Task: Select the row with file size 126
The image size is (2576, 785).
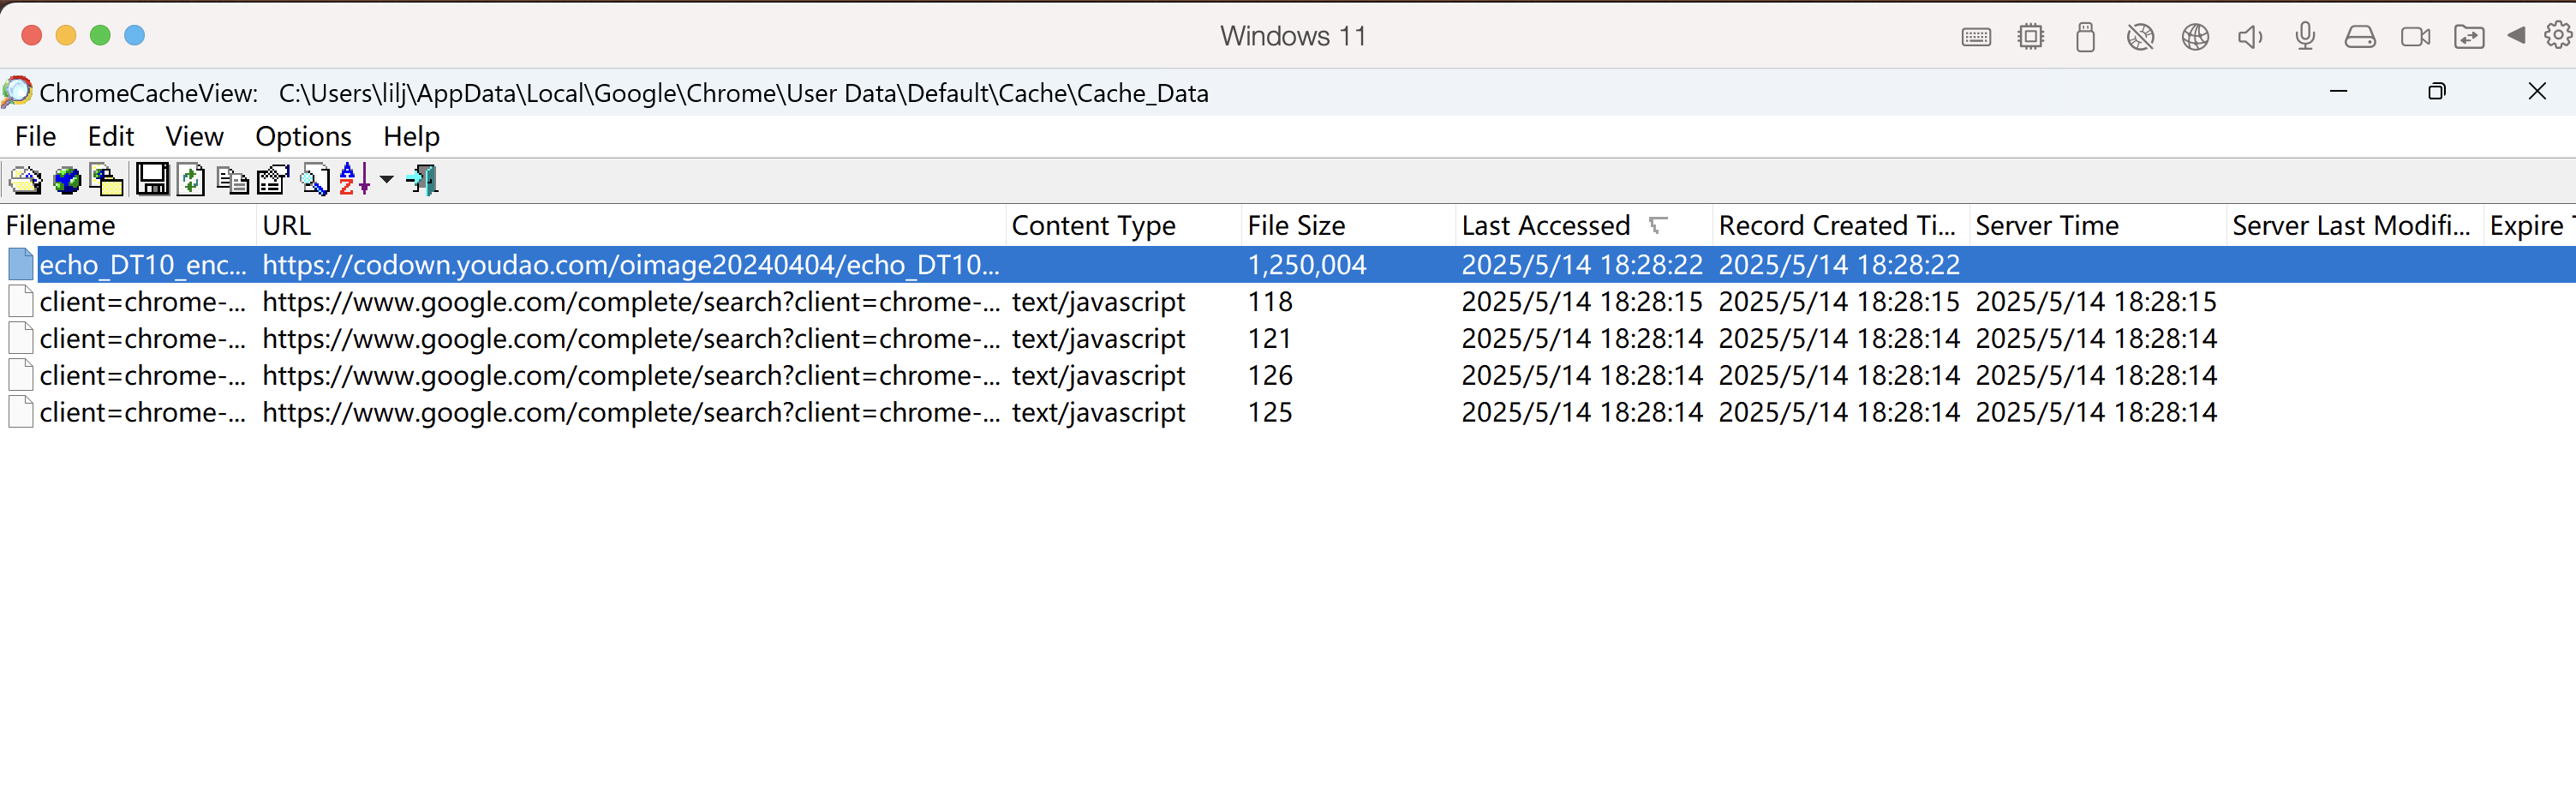Action: pyautogui.click(x=1288, y=375)
